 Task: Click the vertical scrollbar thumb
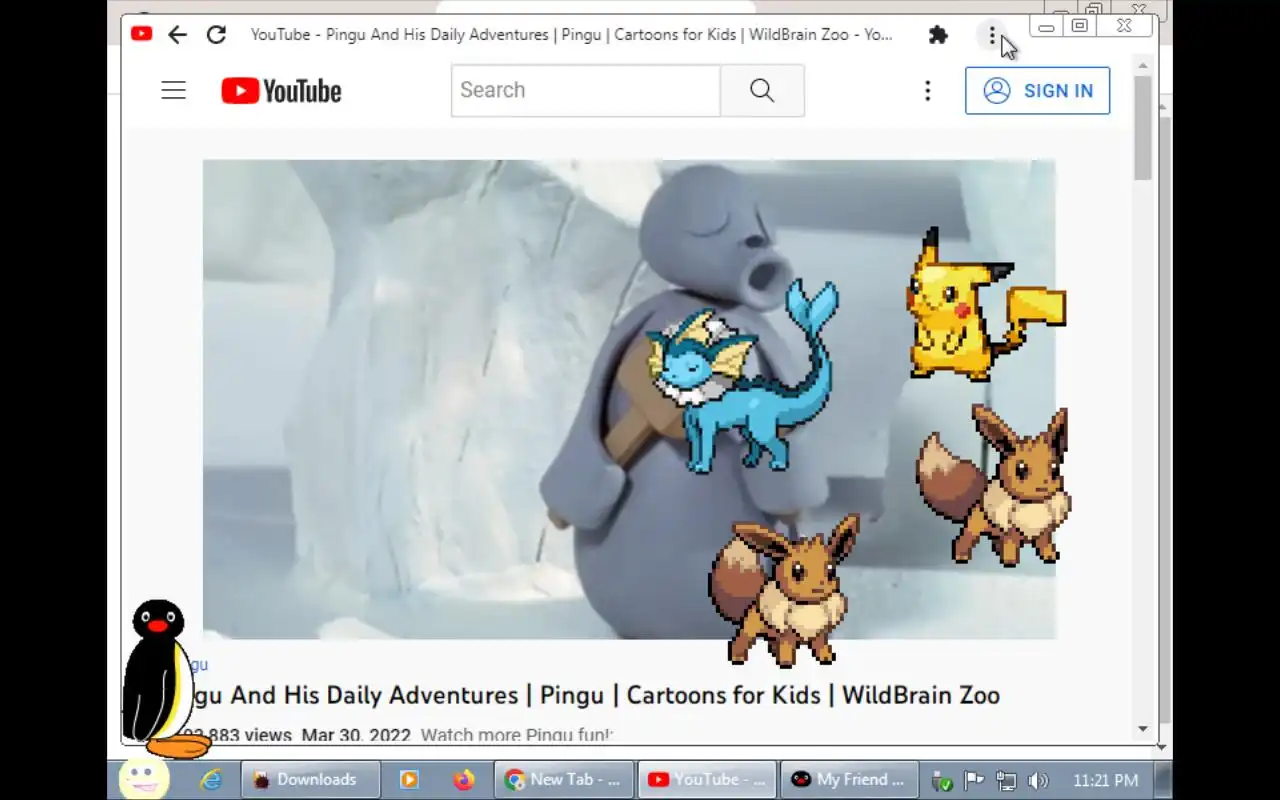1143,128
